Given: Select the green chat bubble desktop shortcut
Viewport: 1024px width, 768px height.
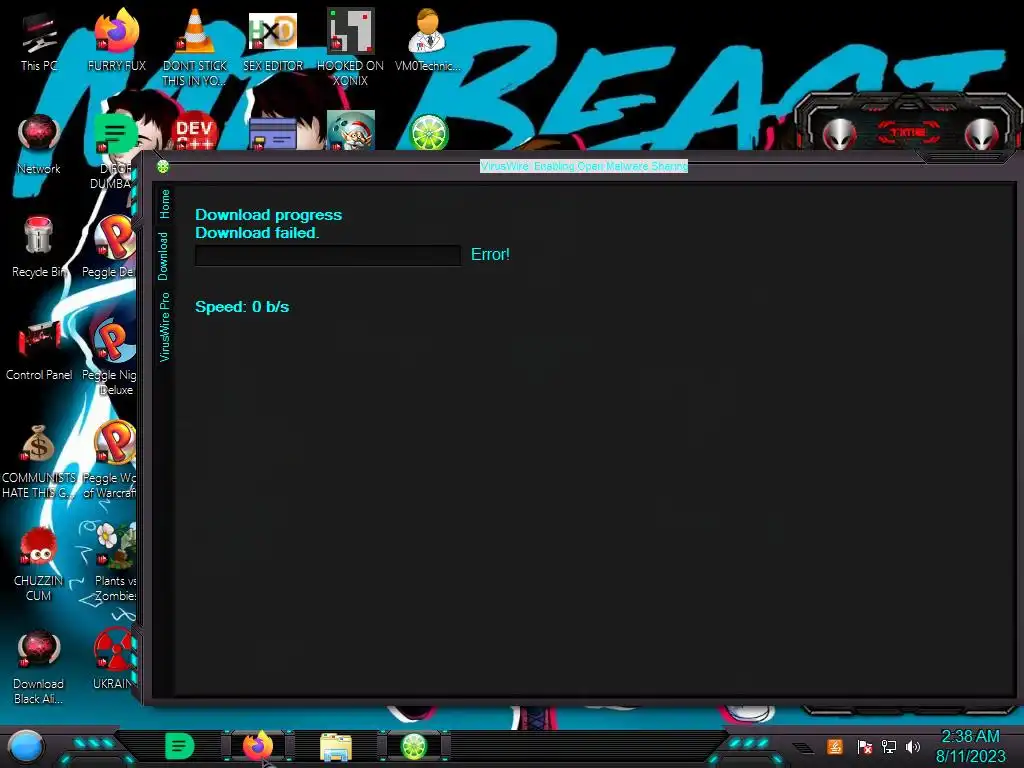Looking at the screenshot, I should pyautogui.click(x=114, y=135).
